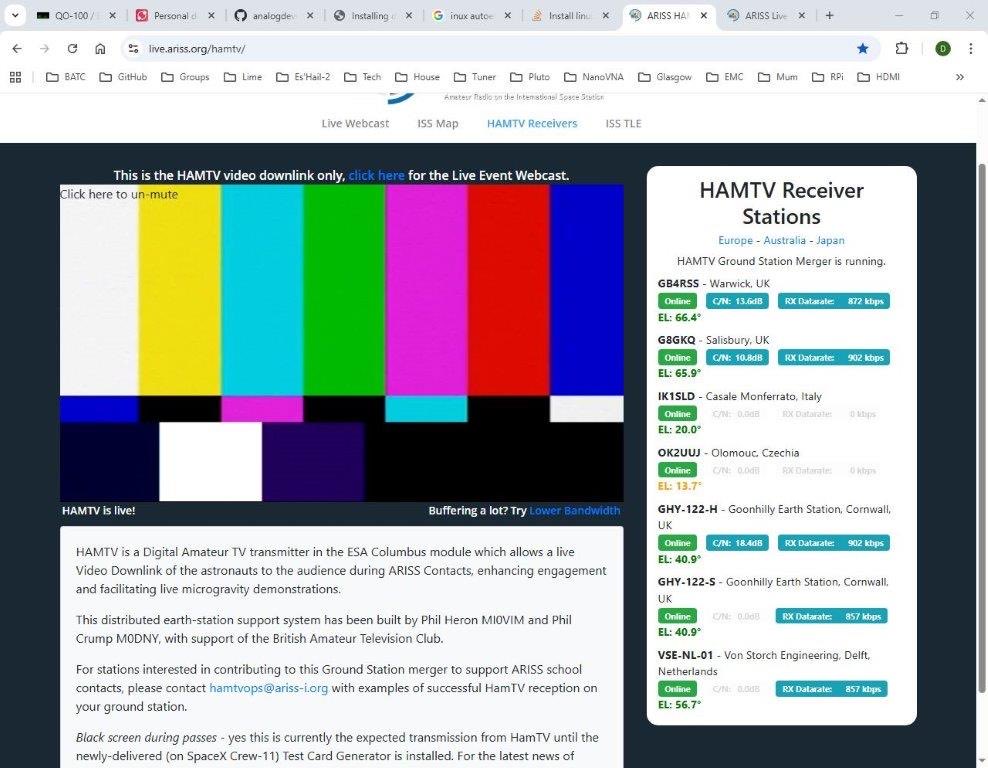The width and height of the screenshot is (988, 768).
Task: Open the Lime bookmark folder
Action: click(x=243, y=77)
